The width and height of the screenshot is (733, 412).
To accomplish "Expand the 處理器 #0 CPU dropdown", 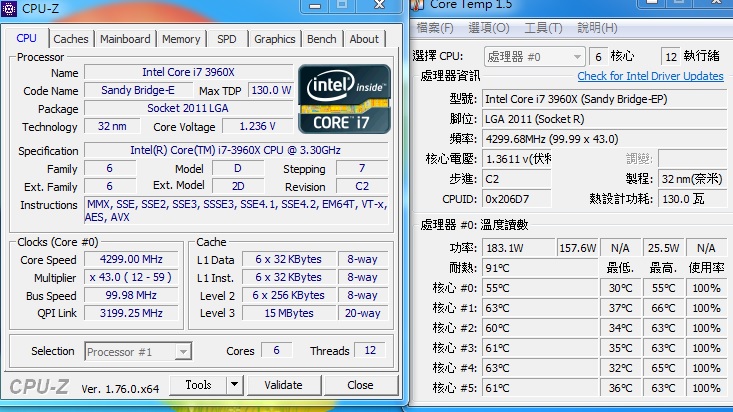I will (x=534, y=57).
